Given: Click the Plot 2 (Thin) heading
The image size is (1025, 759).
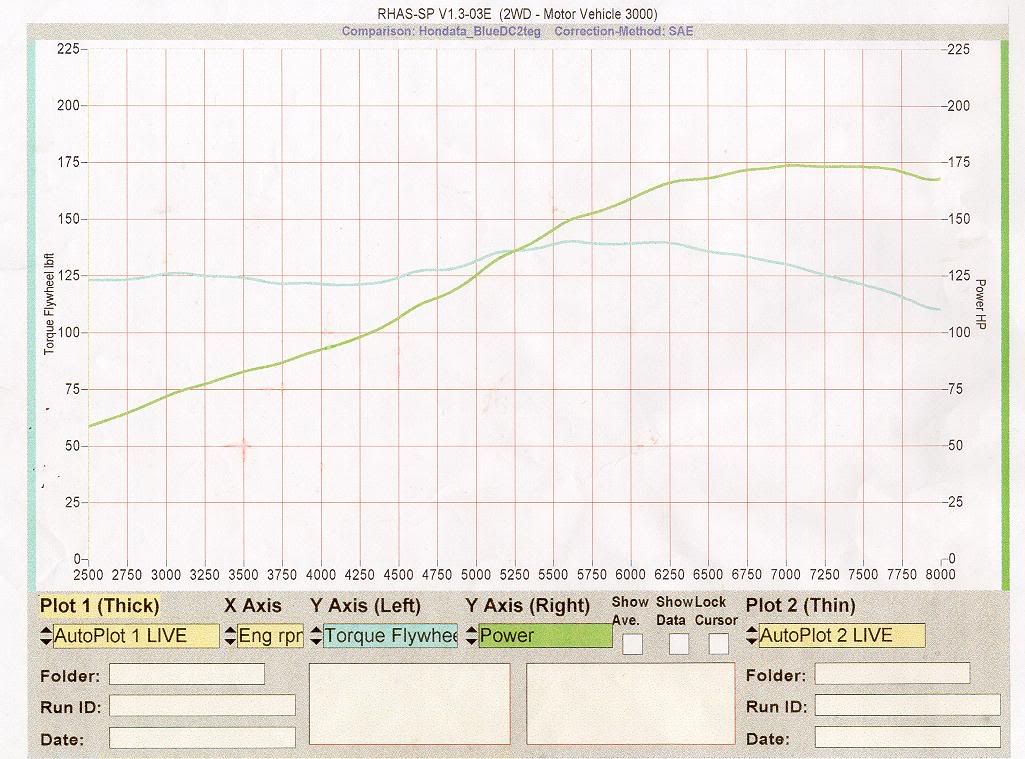Looking at the screenshot, I should 801,606.
